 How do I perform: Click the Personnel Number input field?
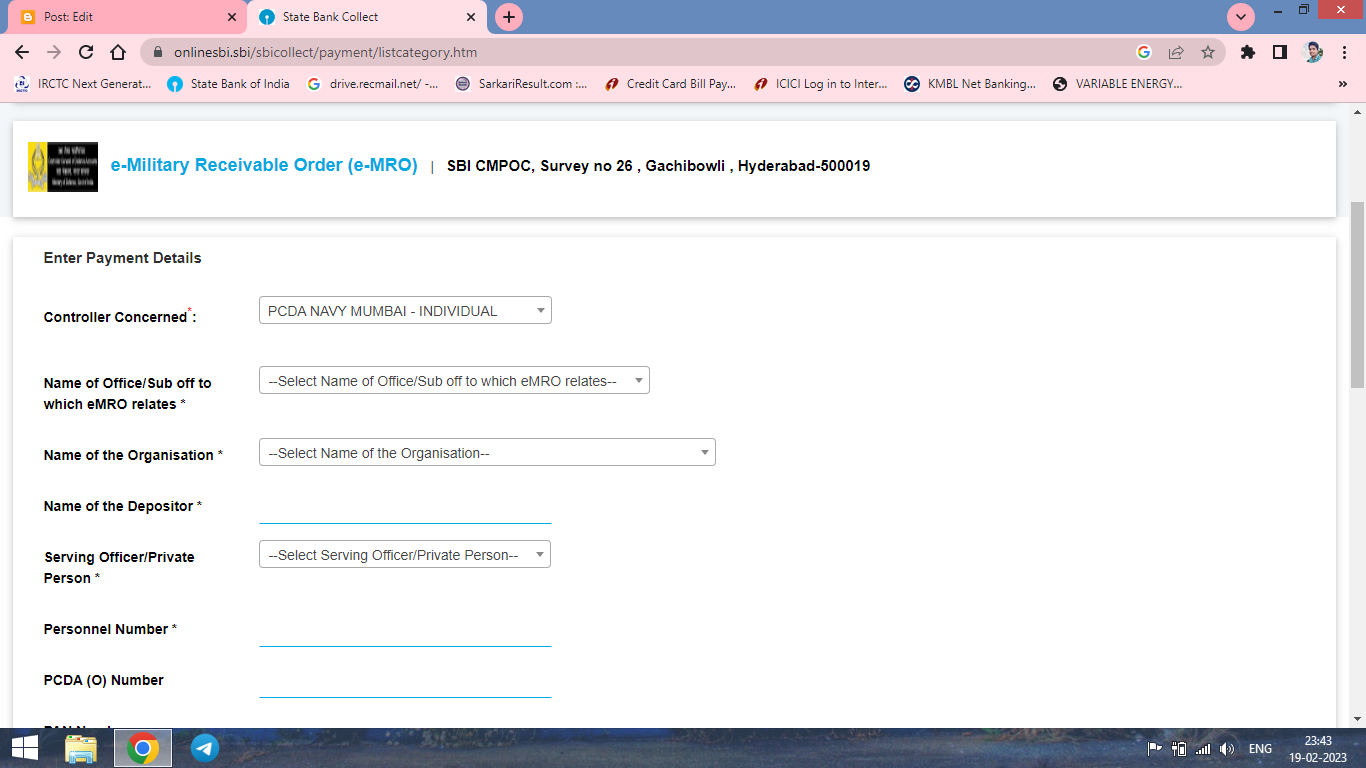[x=405, y=632]
